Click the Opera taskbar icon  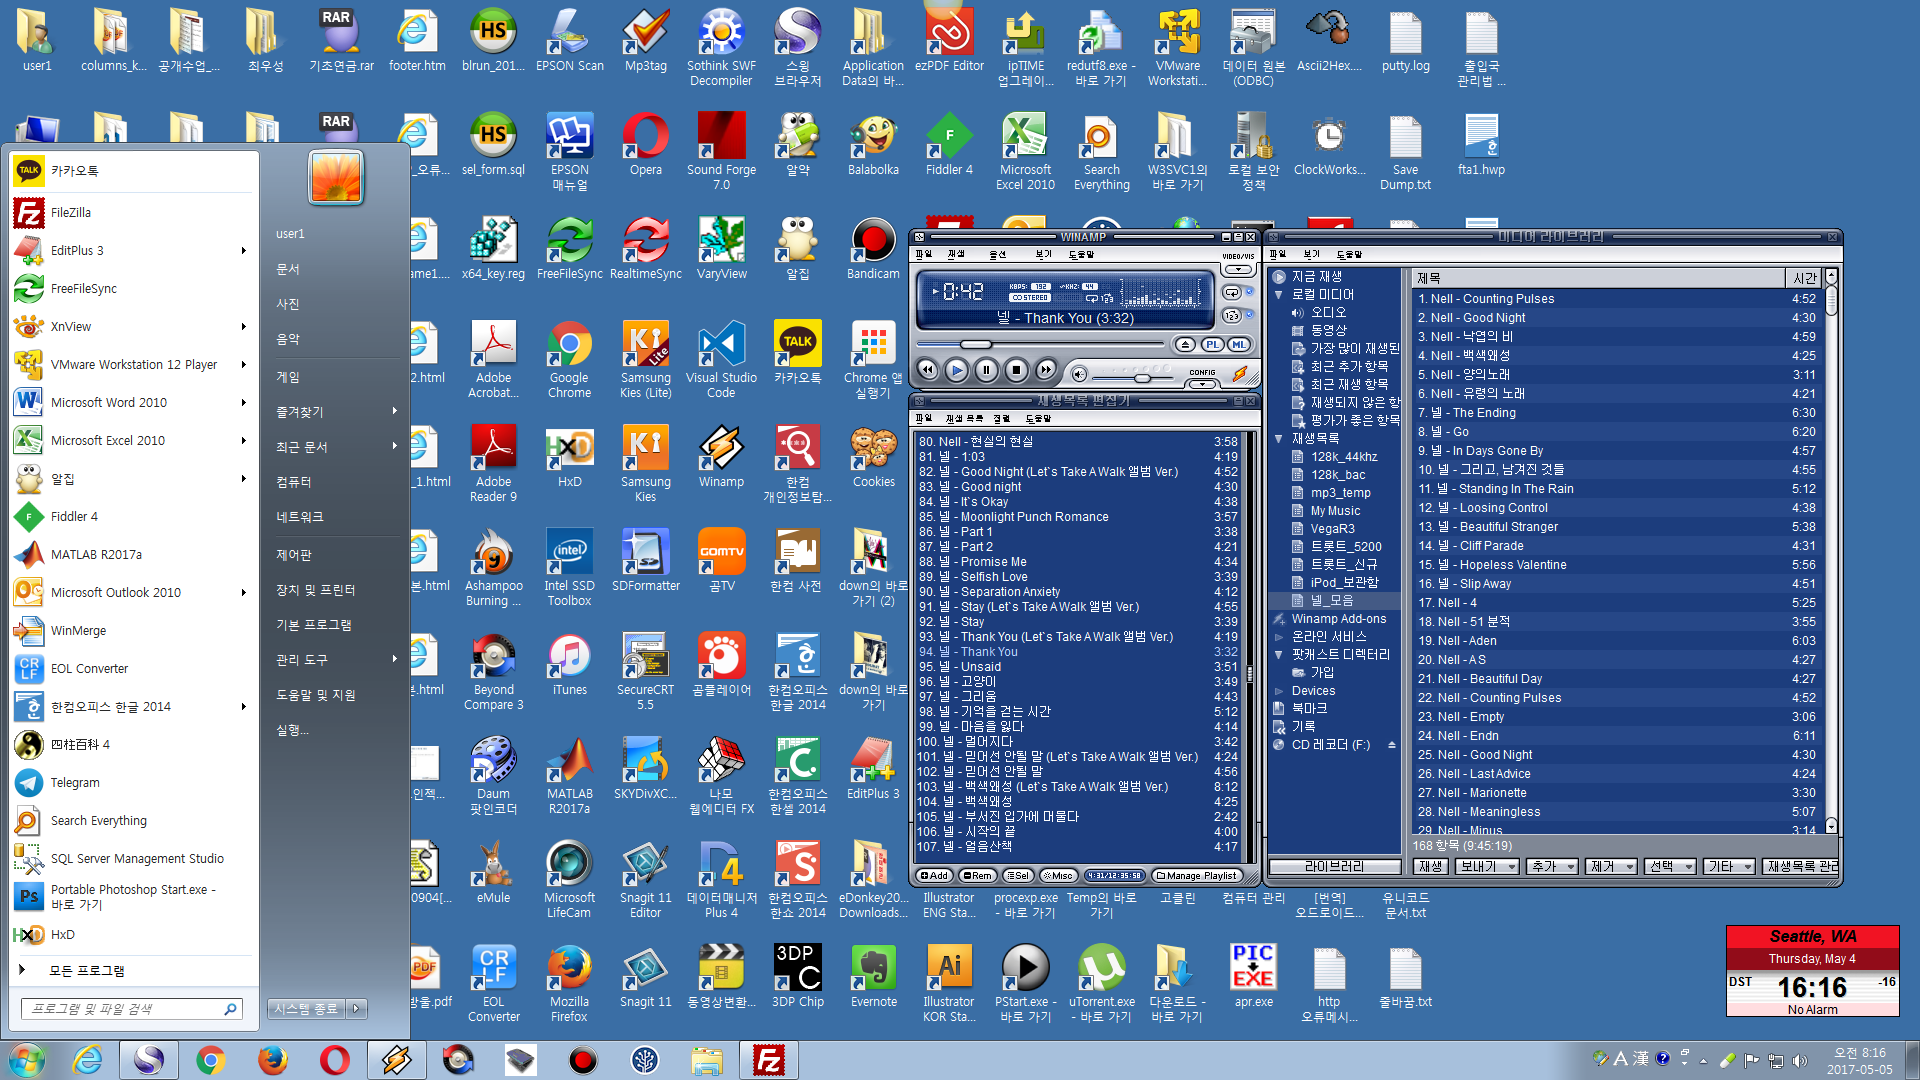tap(335, 1059)
